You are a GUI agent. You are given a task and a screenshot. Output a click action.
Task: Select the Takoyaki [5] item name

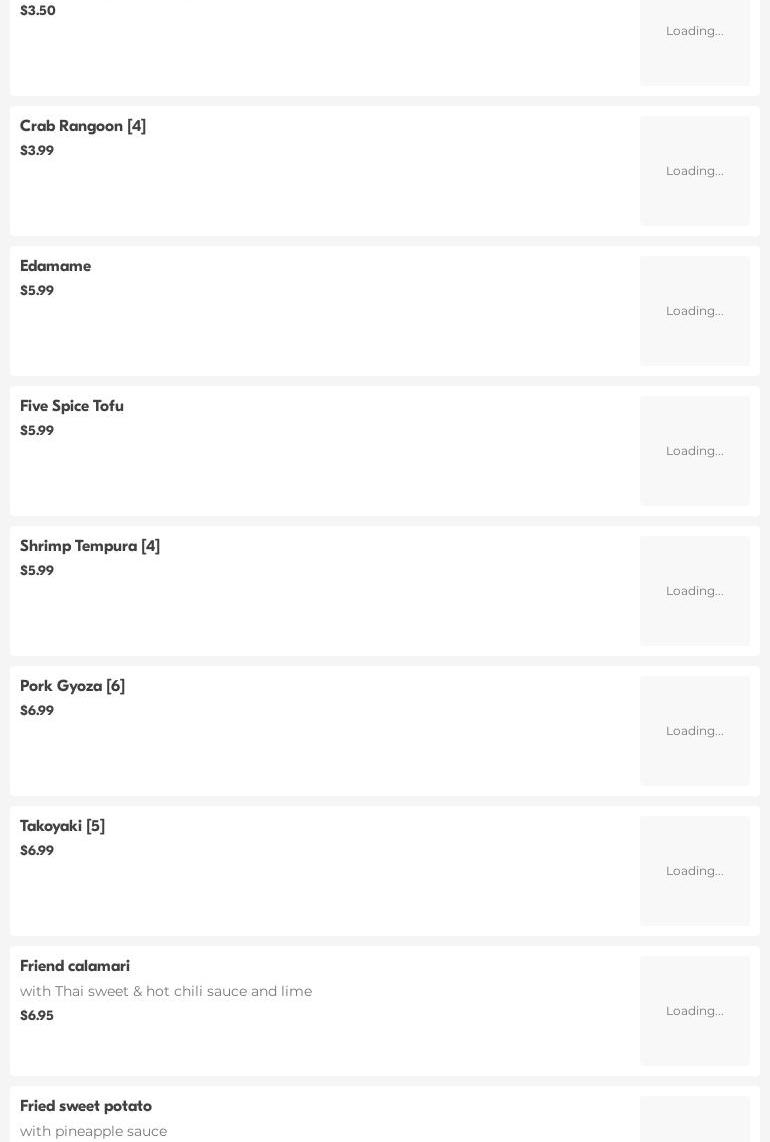pyautogui.click(x=62, y=826)
